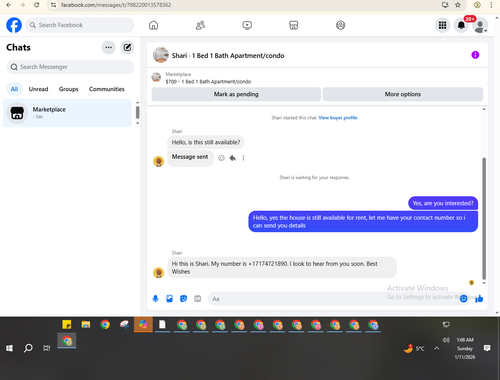Go to the Home feed icon

[153, 25]
